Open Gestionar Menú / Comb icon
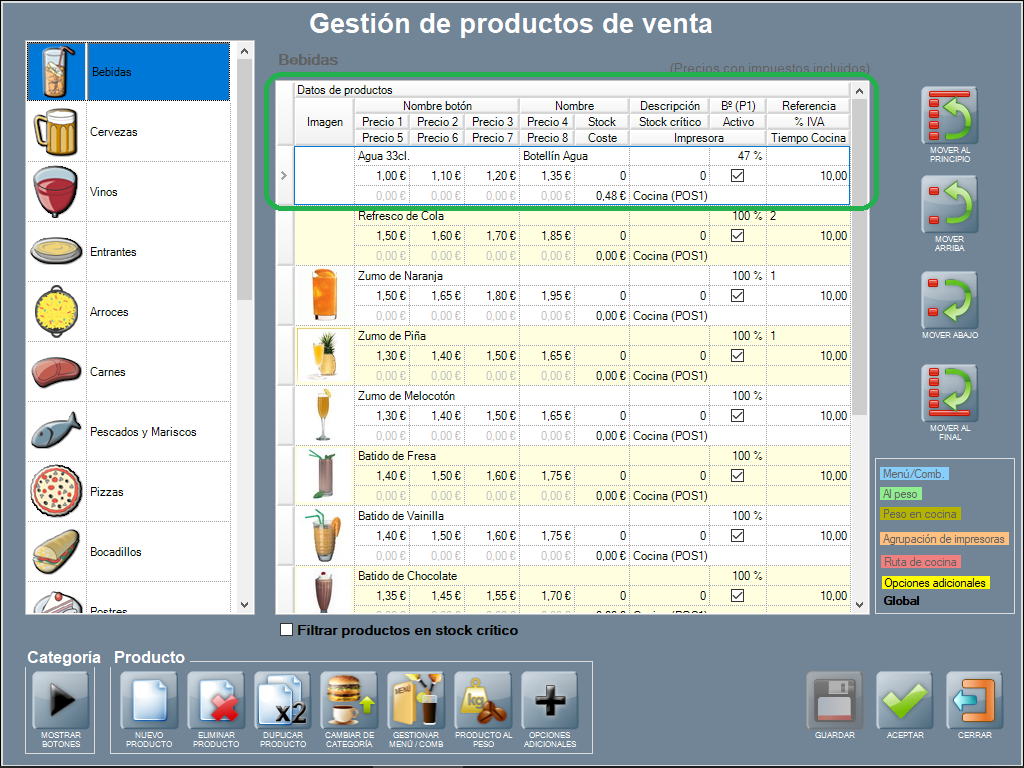Screen dimensions: 1024x768 pos(416,702)
